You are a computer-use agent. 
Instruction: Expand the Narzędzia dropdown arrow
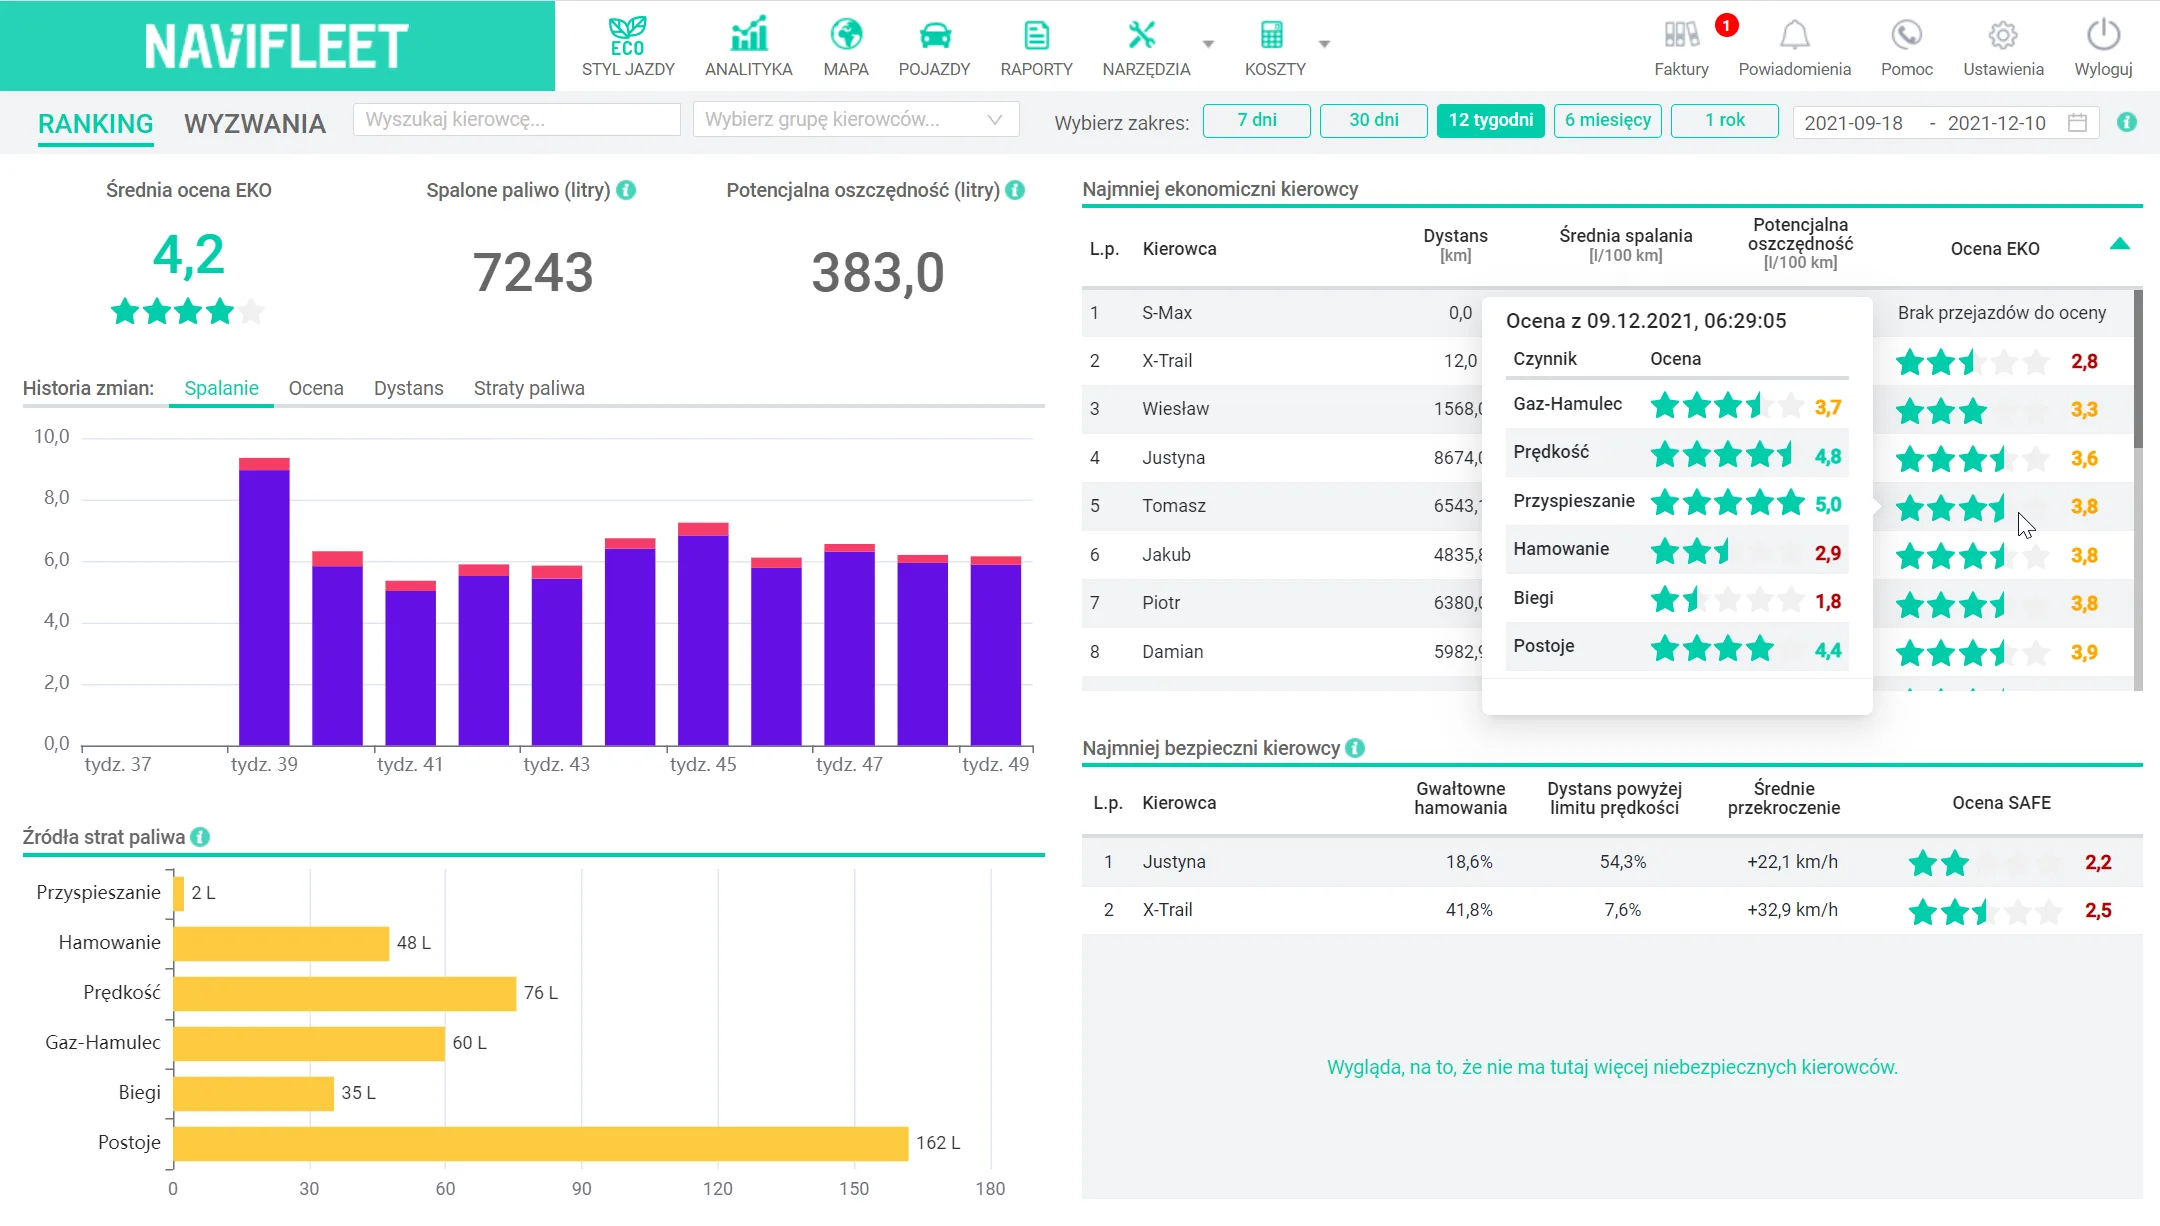[1208, 44]
